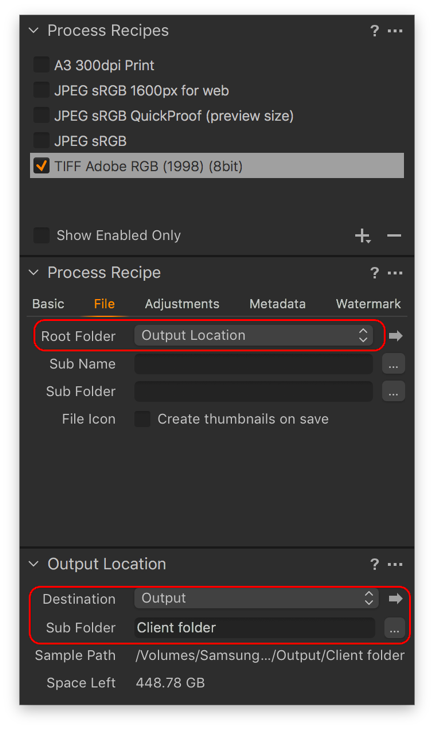Open the Root Folder dropdown

tap(254, 335)
